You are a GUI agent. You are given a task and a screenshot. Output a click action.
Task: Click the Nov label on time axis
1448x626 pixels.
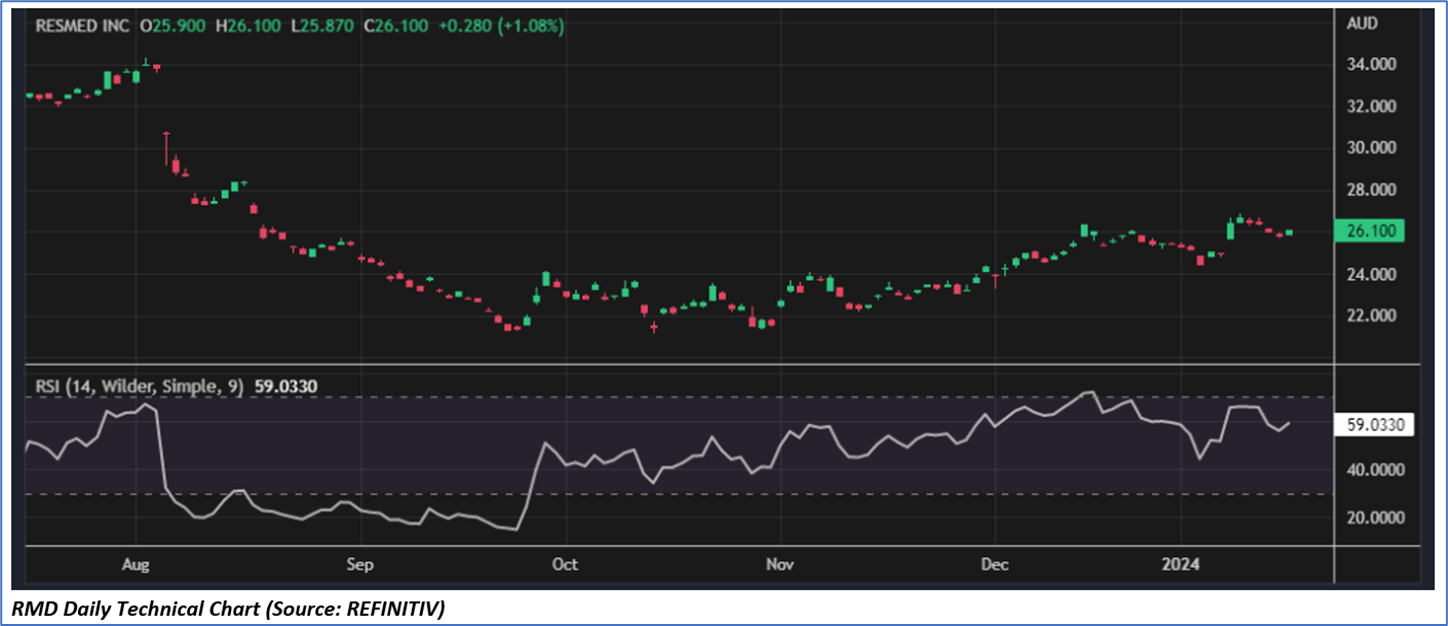coord(780,564)
